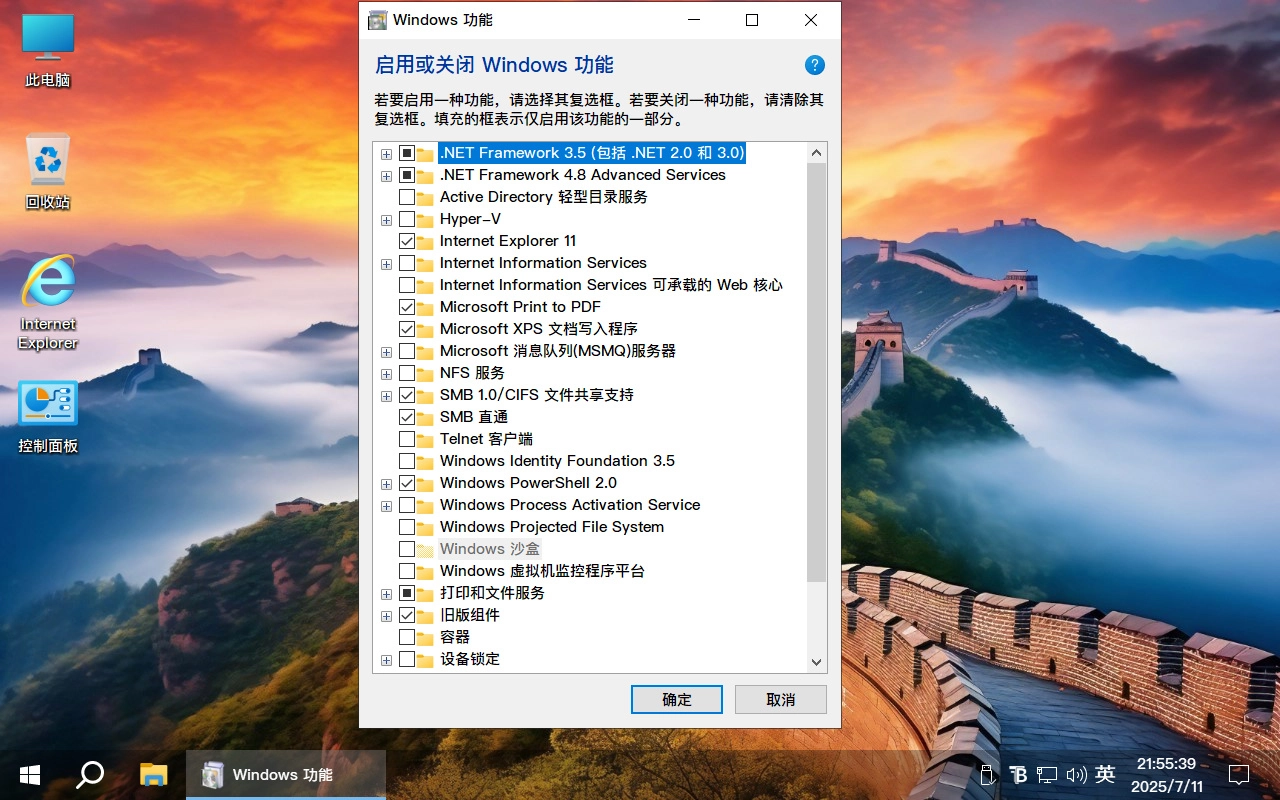The width and height of the screenshot is (1280, 800).
Task: Open 此电脑 from the desktop
Action: pos(47,45)
